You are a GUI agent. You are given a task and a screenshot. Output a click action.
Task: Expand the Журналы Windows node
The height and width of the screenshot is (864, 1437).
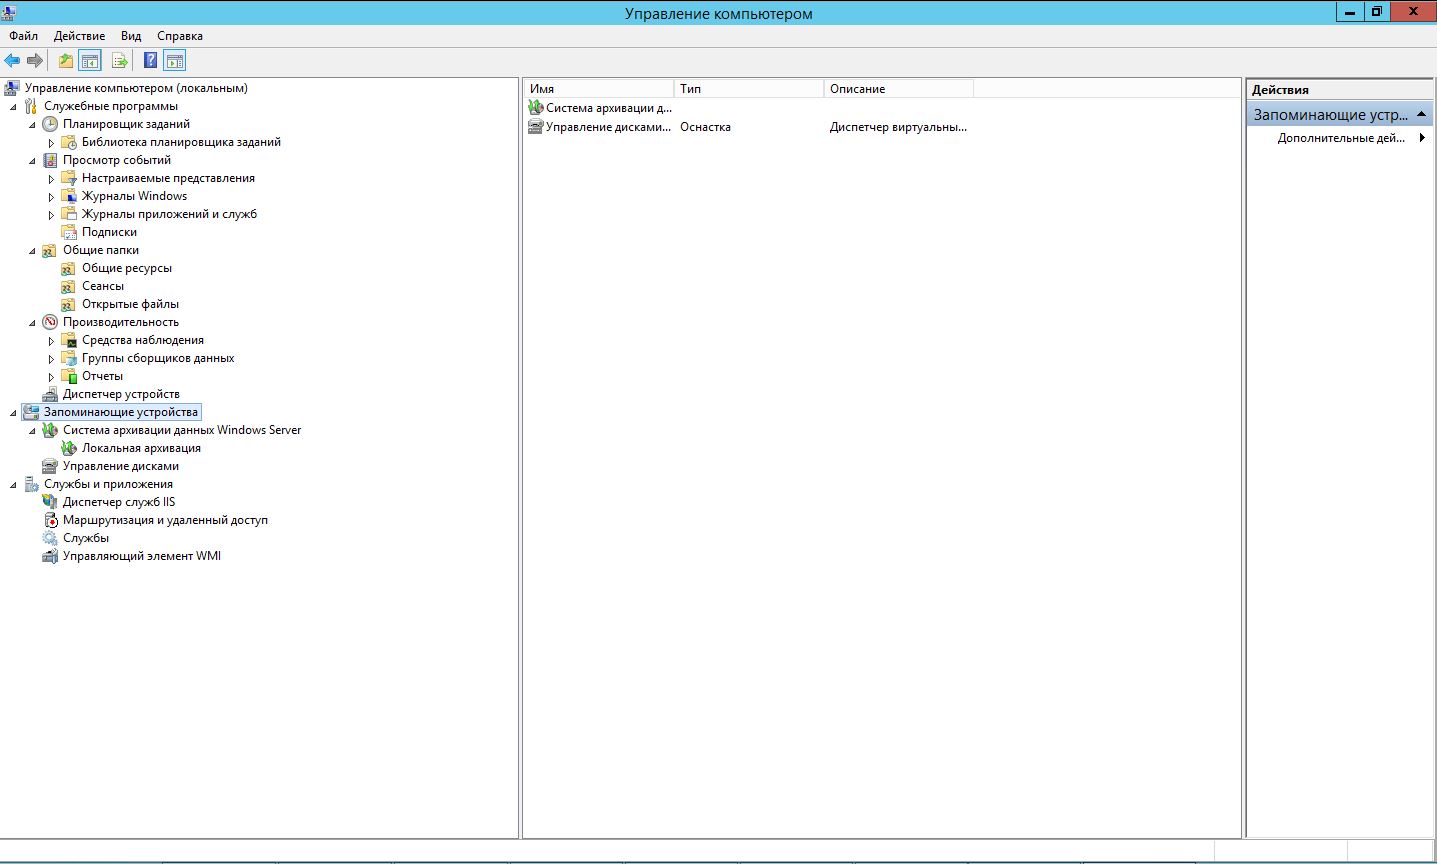click(x=51, y=197)
